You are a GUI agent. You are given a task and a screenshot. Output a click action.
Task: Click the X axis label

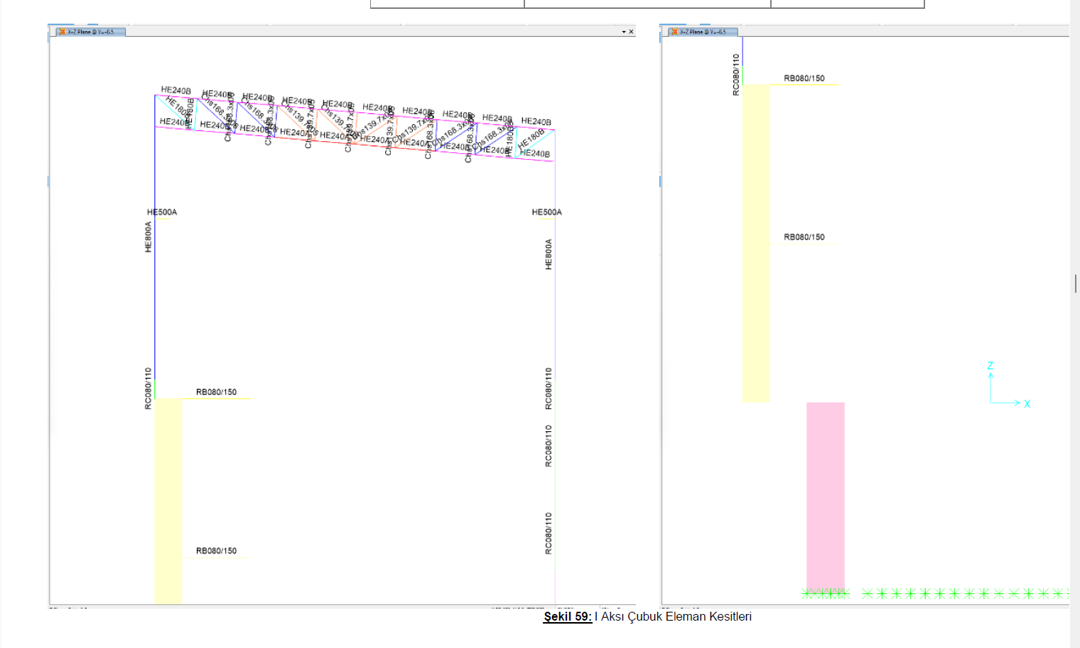[1027, 404]
